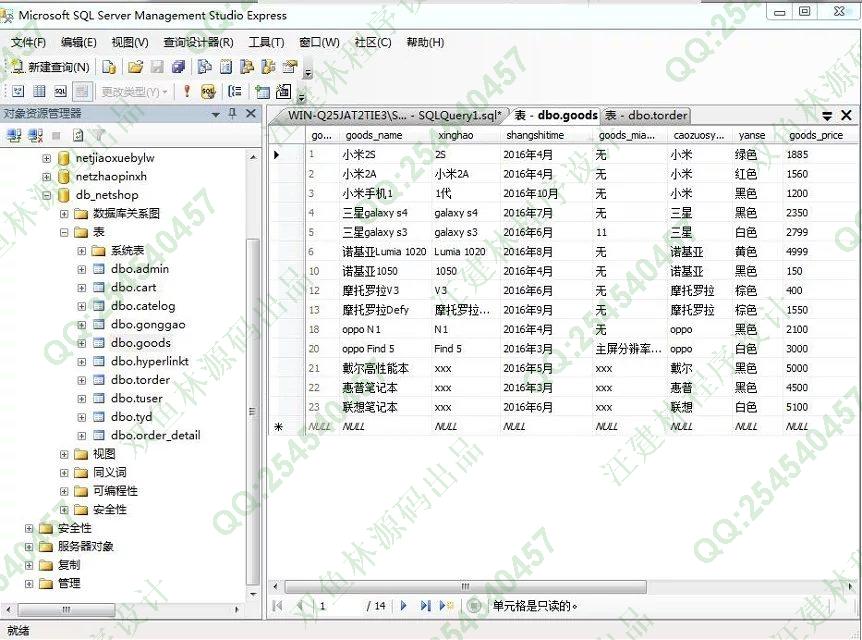This screenshot has height=640, width=862.
Task: Click the cell 诺基亚Lumia 1020 in goods_name
Action: tap(384, 252)
